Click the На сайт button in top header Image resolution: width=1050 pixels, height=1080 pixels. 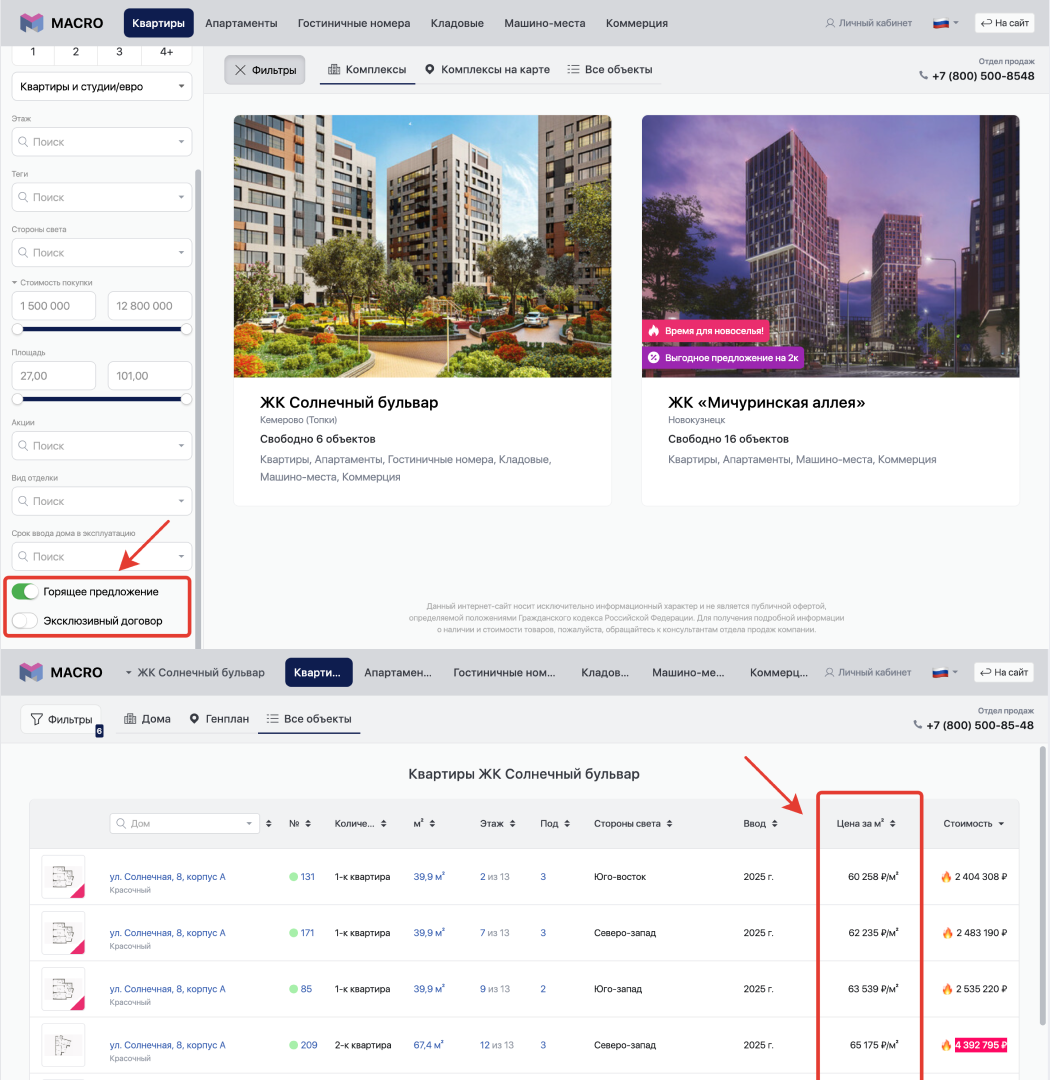point(1004,23)
